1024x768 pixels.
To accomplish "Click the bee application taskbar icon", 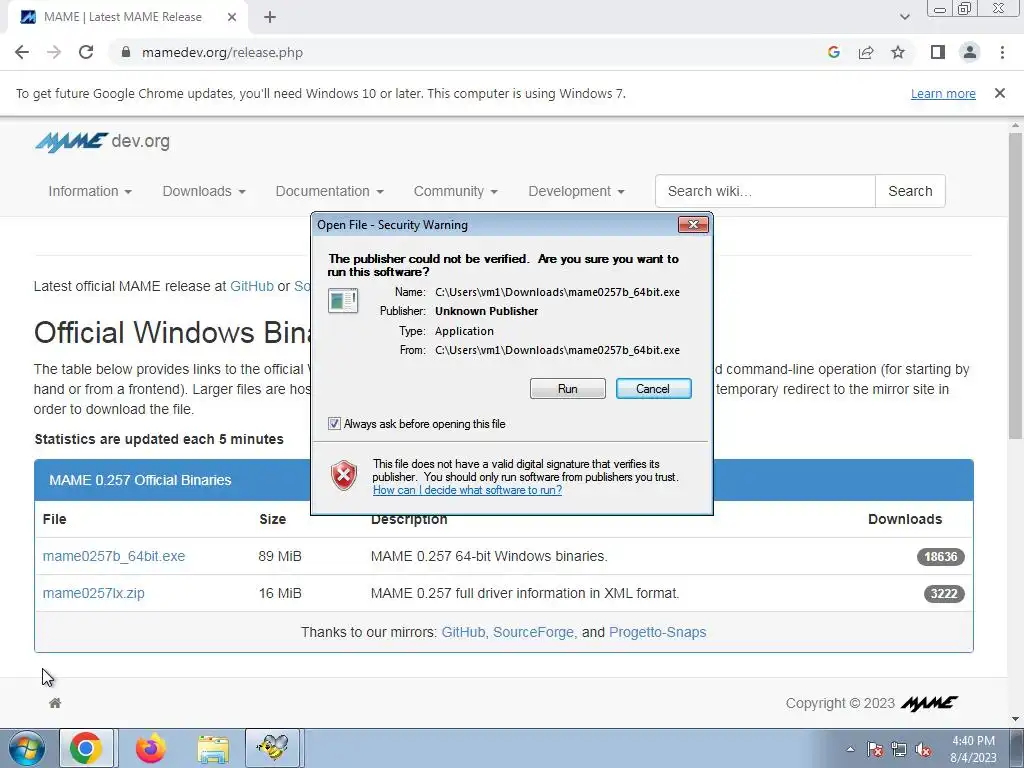I will 272,748.
